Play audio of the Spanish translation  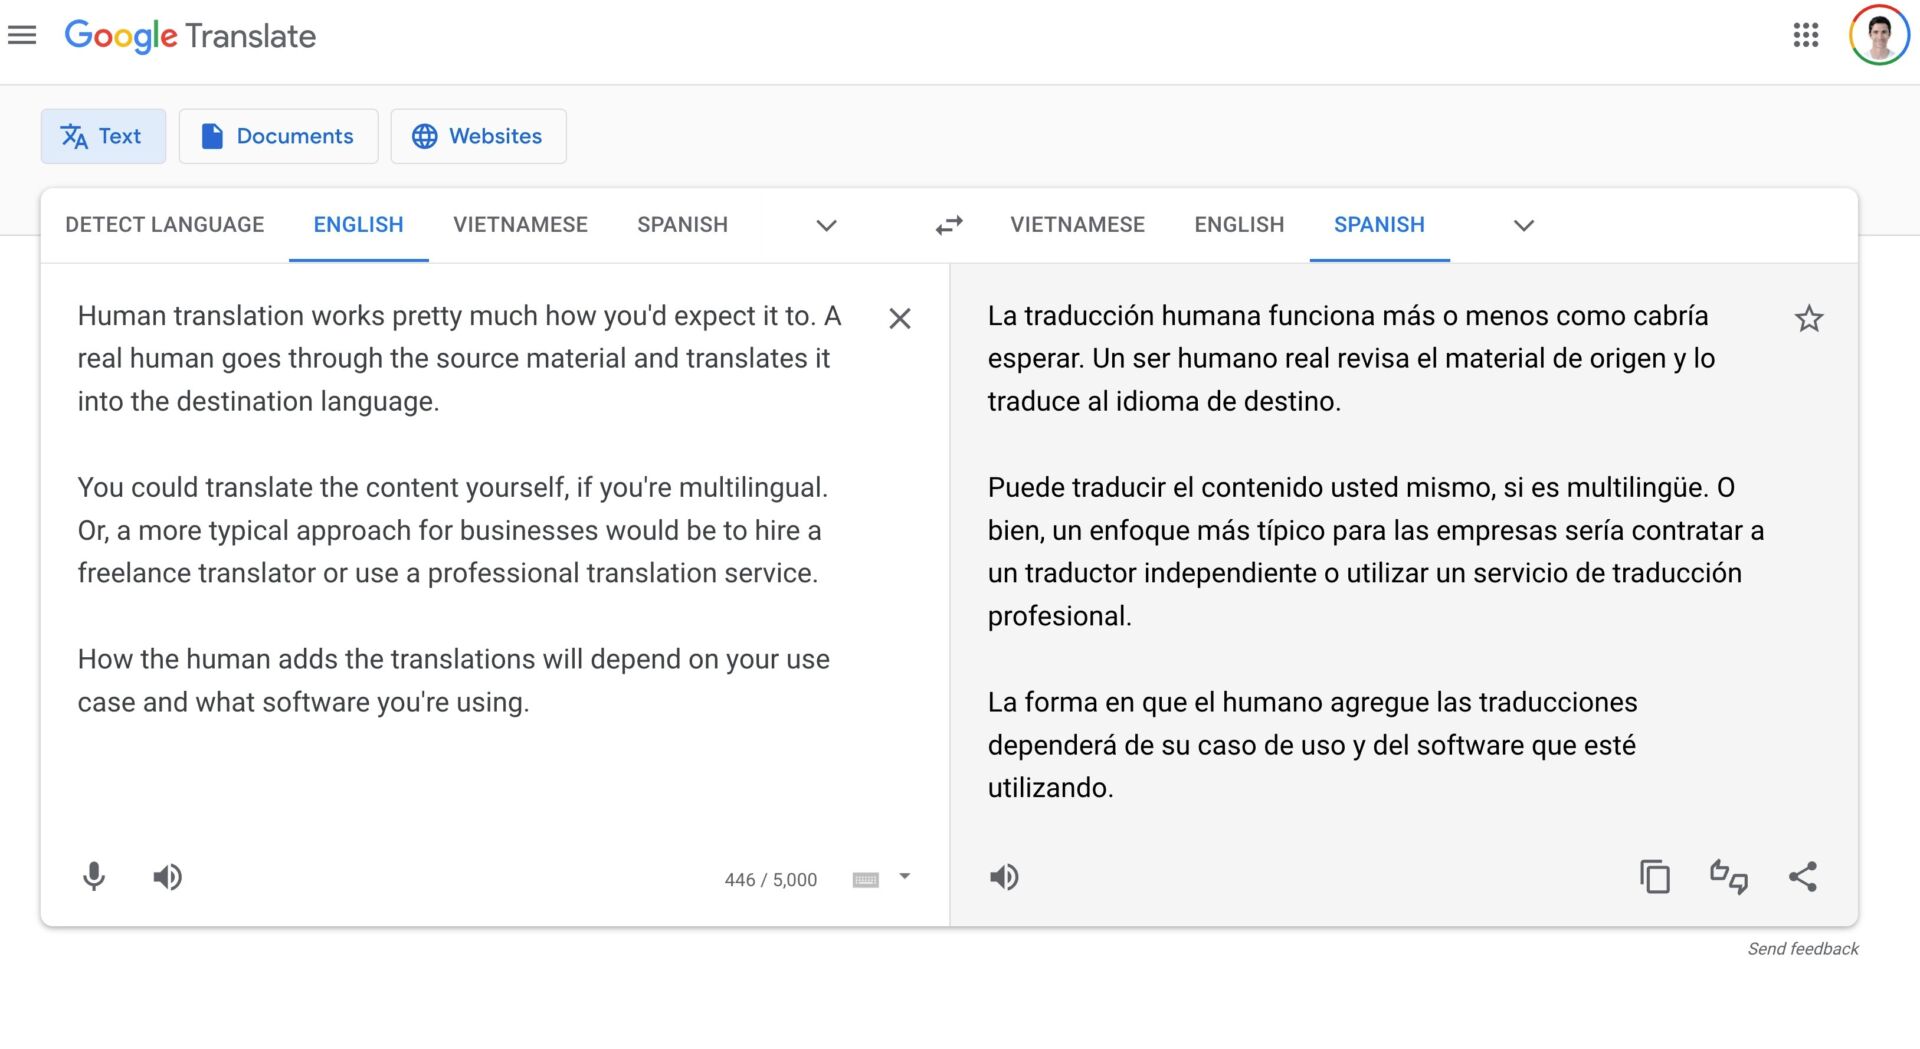point(1004,877)
